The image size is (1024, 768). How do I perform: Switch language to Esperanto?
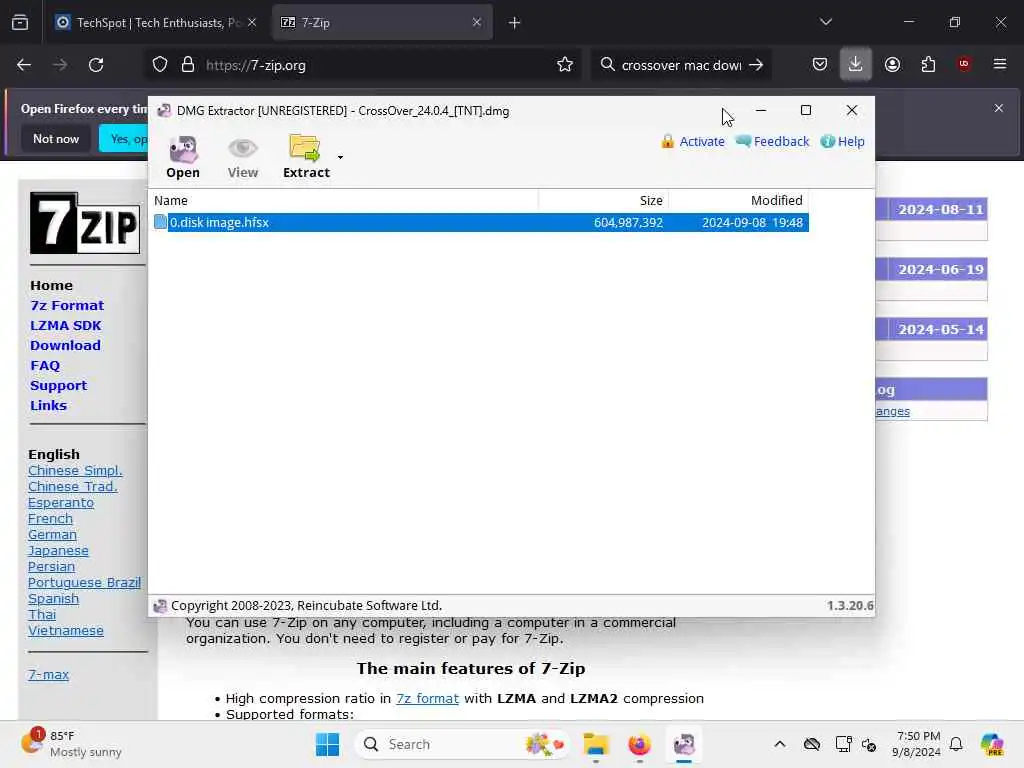click(61, 503)
